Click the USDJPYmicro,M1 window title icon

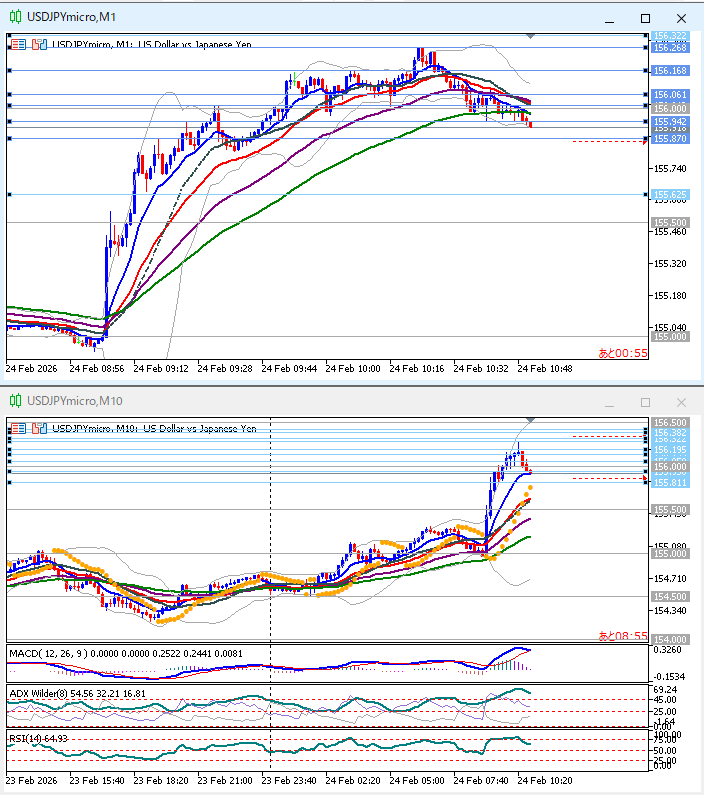14,18
